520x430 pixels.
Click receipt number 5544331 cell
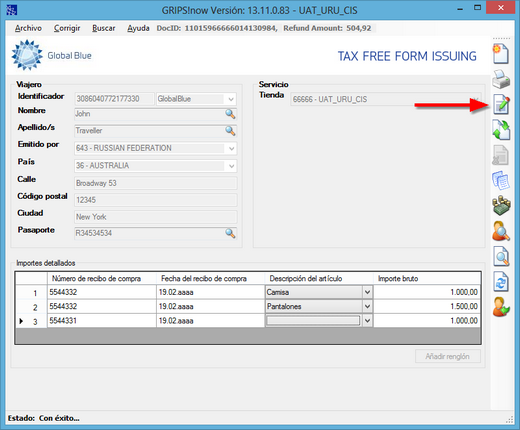[x=102, y=321]
